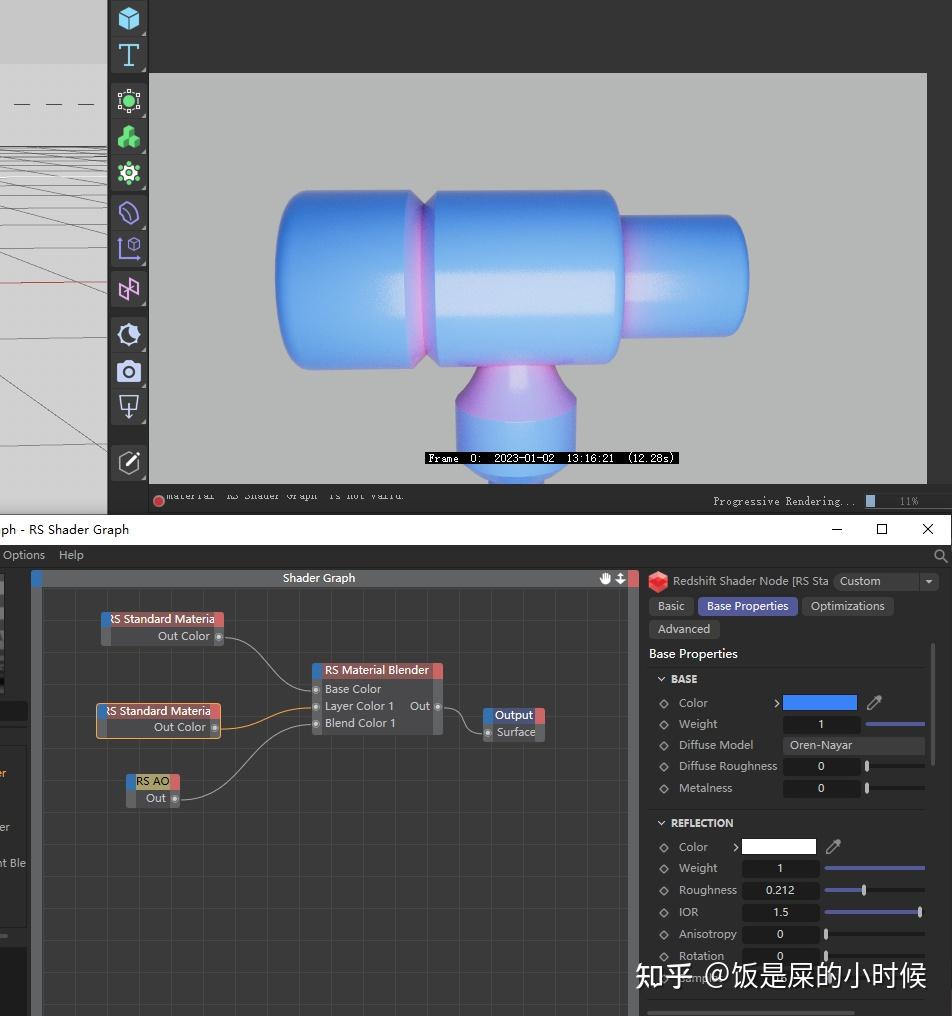The width and height of the screenshot is (952, 1016).
Task: Click the blue Base Color swatch
Action: pyautogui.click(x=819, y=703)
